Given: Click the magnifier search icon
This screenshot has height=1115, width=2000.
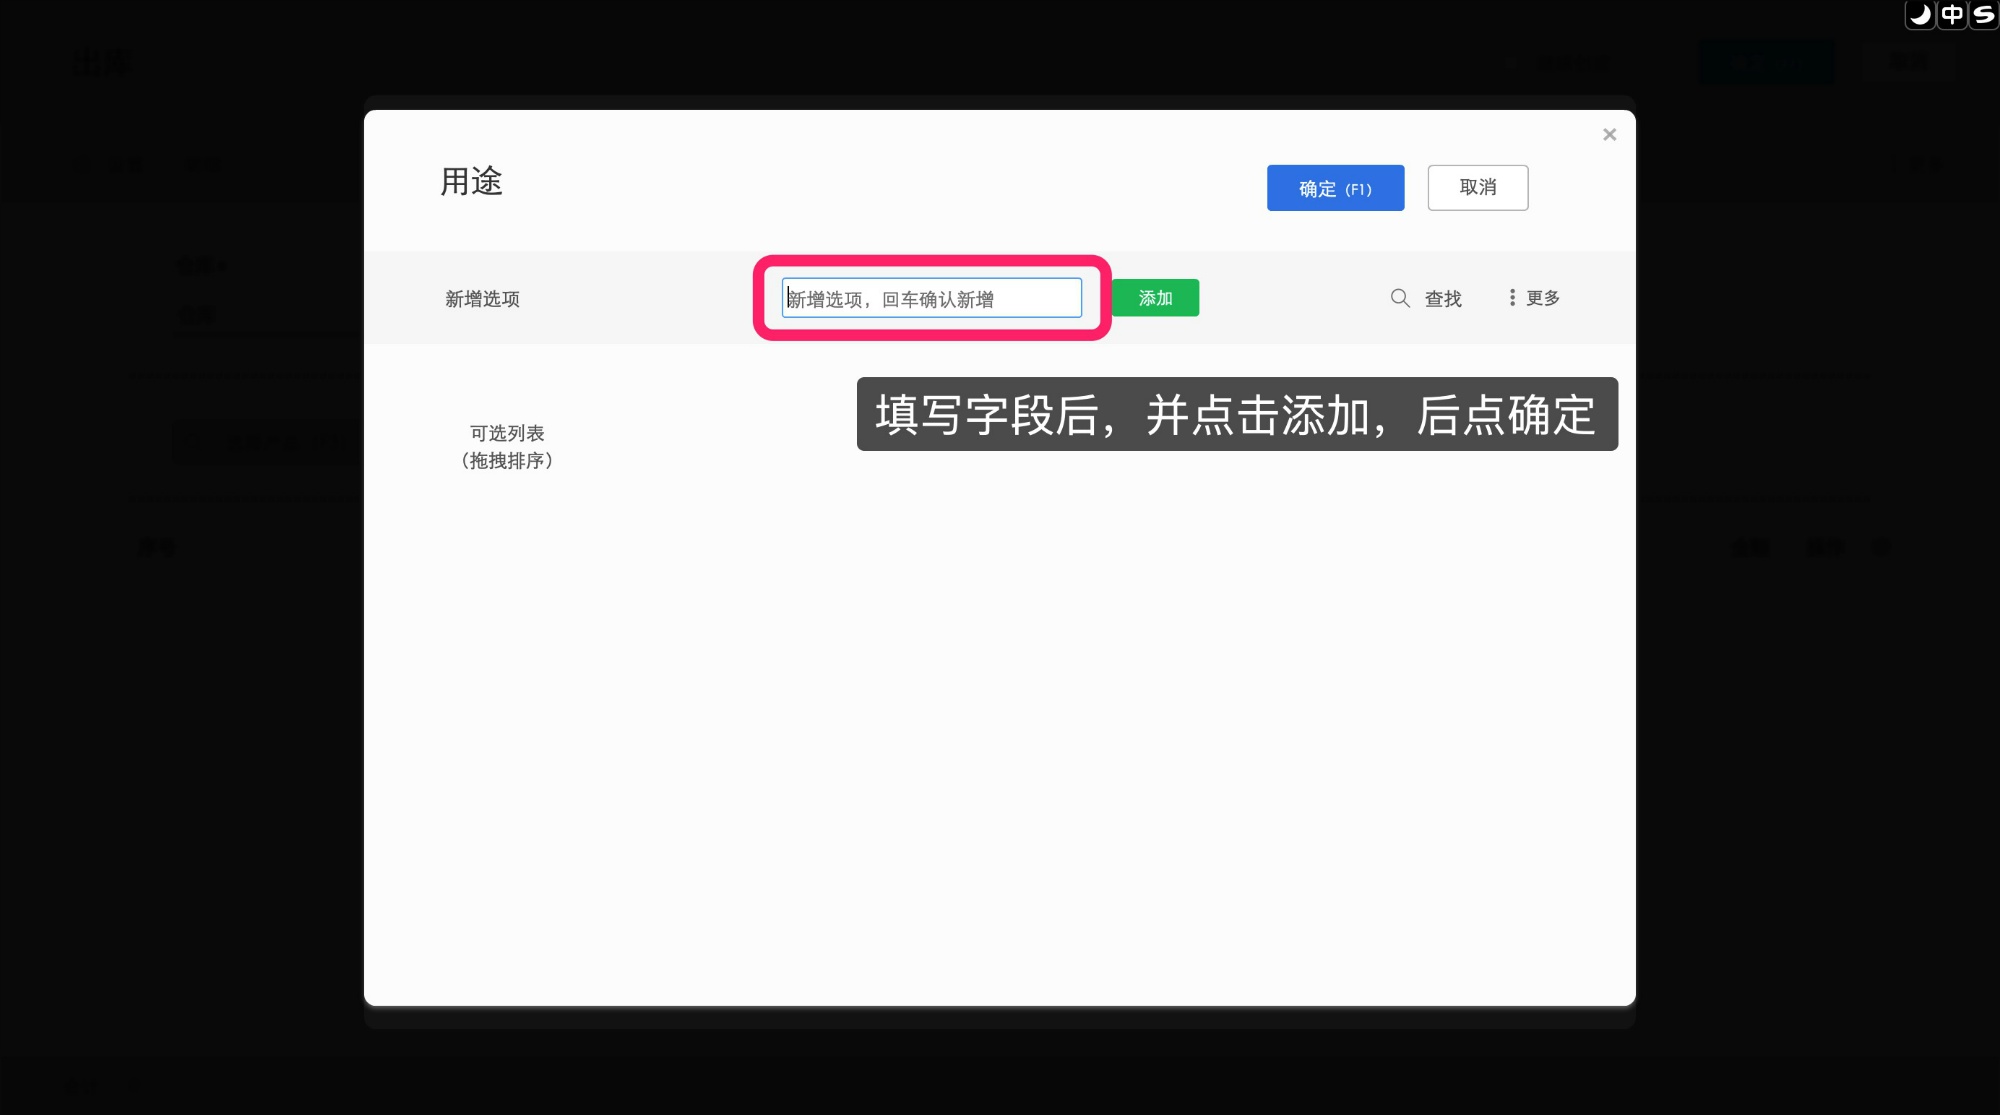Looking at the screenshot, I should click(1400, 298).
